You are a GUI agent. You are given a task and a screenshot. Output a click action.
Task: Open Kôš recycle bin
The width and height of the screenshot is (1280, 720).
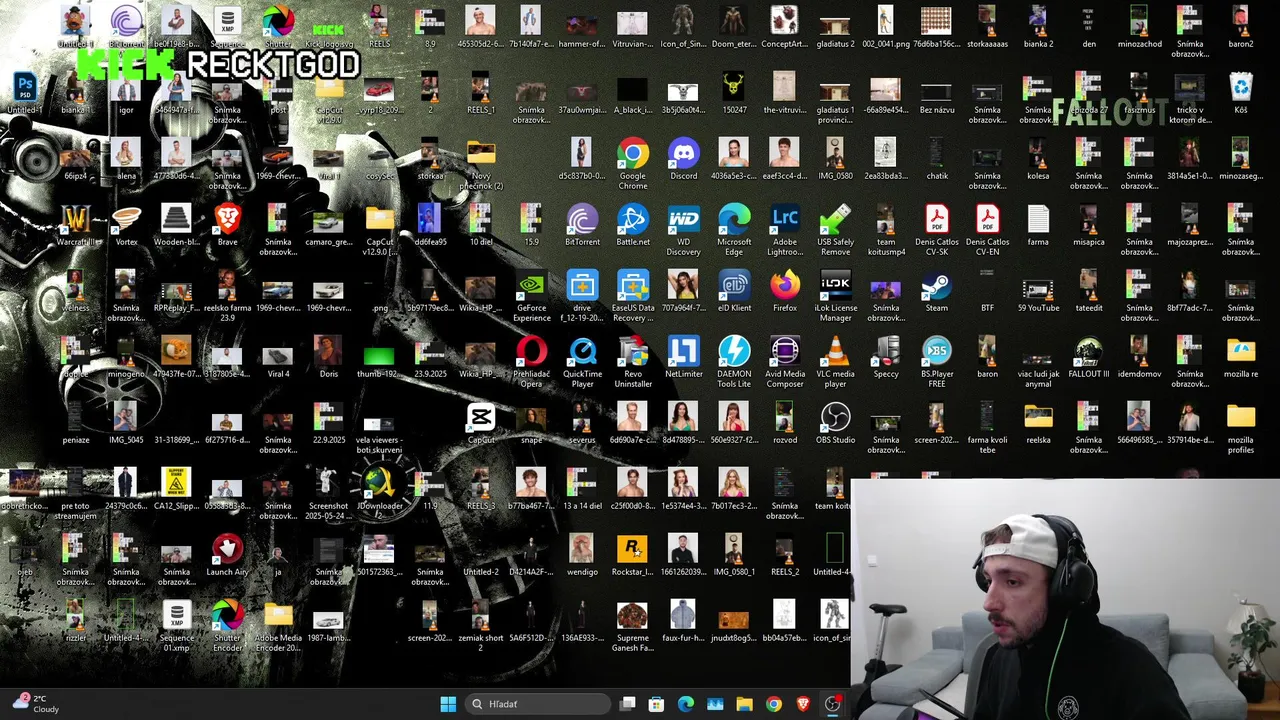pyautogui.click(x=1240, y=94)
